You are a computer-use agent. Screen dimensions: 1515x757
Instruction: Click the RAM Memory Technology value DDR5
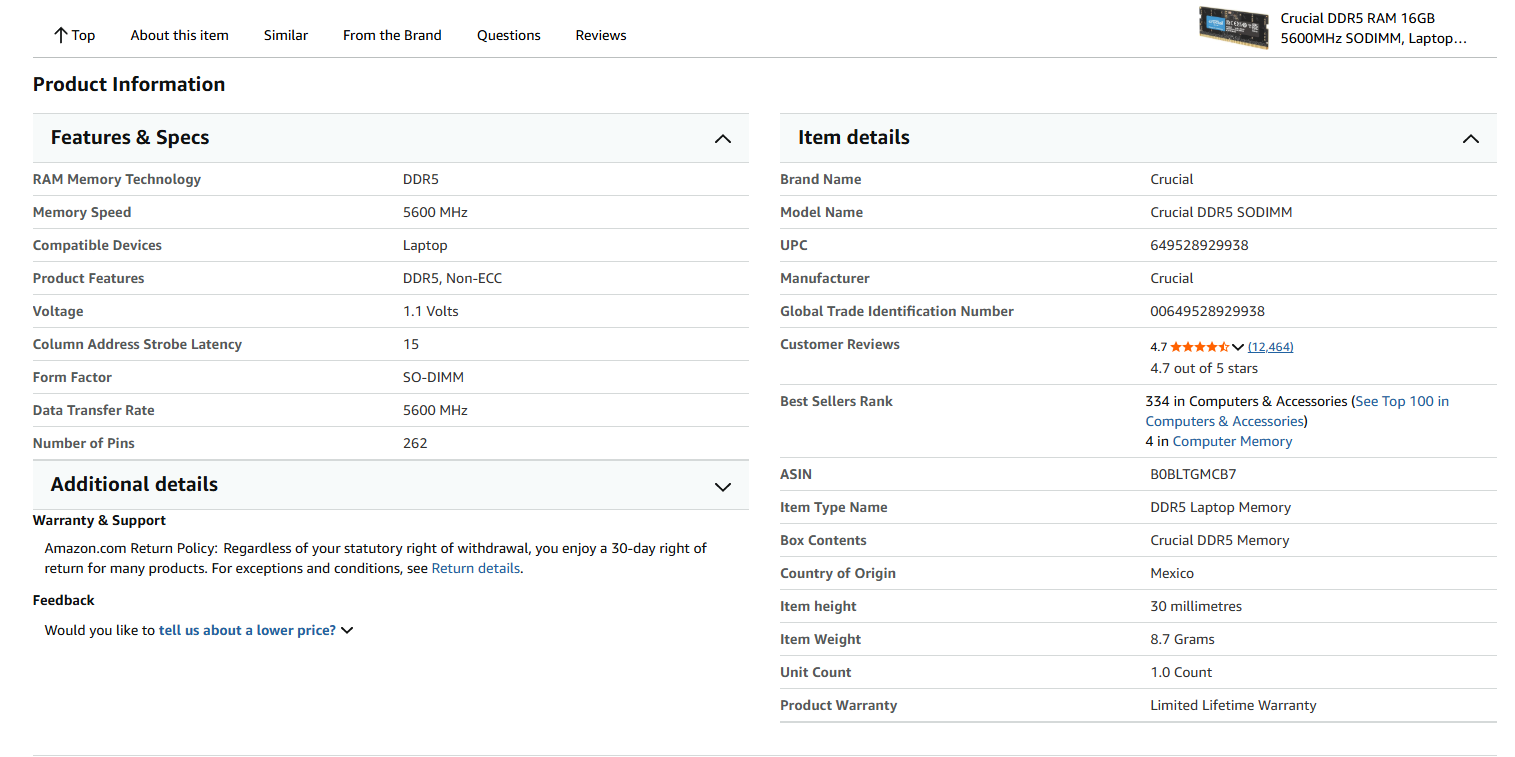[x=421, y=179]
